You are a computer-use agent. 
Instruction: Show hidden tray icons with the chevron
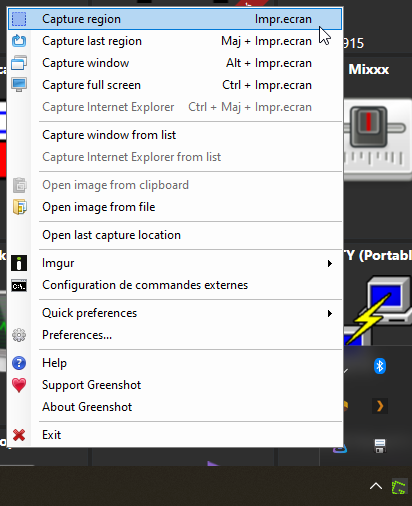pyautogui.click(x=376, y=486)
